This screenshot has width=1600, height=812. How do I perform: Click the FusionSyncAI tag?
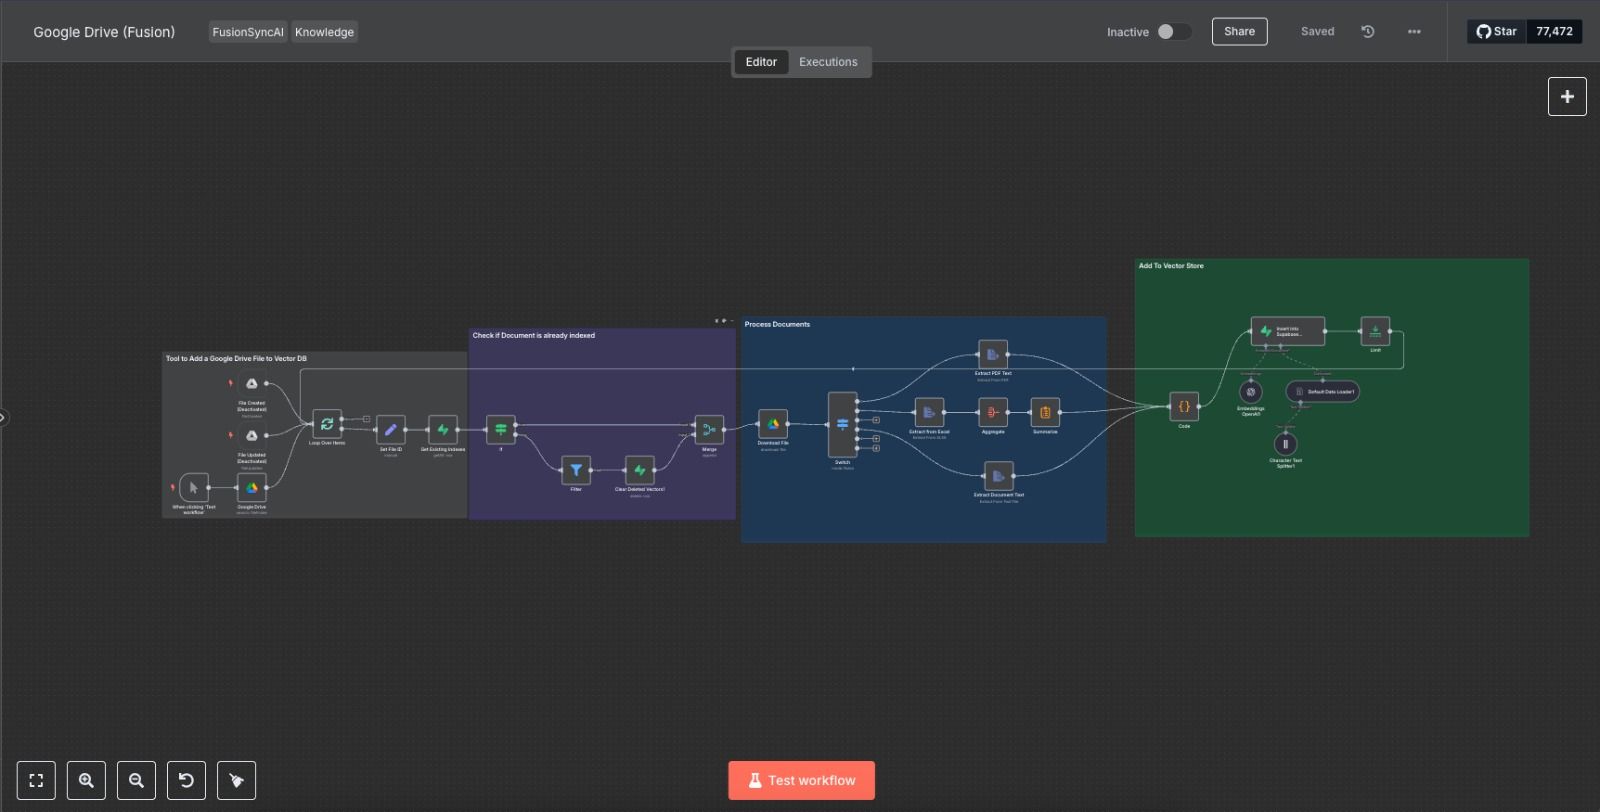coord(248,32)
